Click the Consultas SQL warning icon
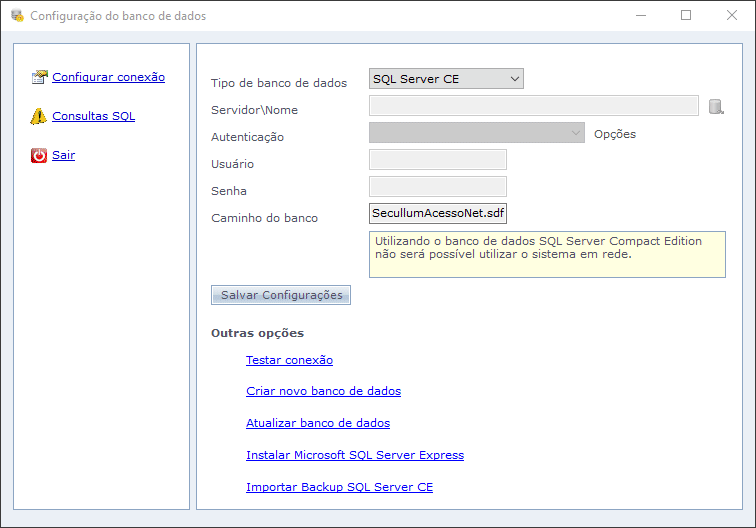The width and height of the screenshot is (756, 528). (x=39, y=116)
